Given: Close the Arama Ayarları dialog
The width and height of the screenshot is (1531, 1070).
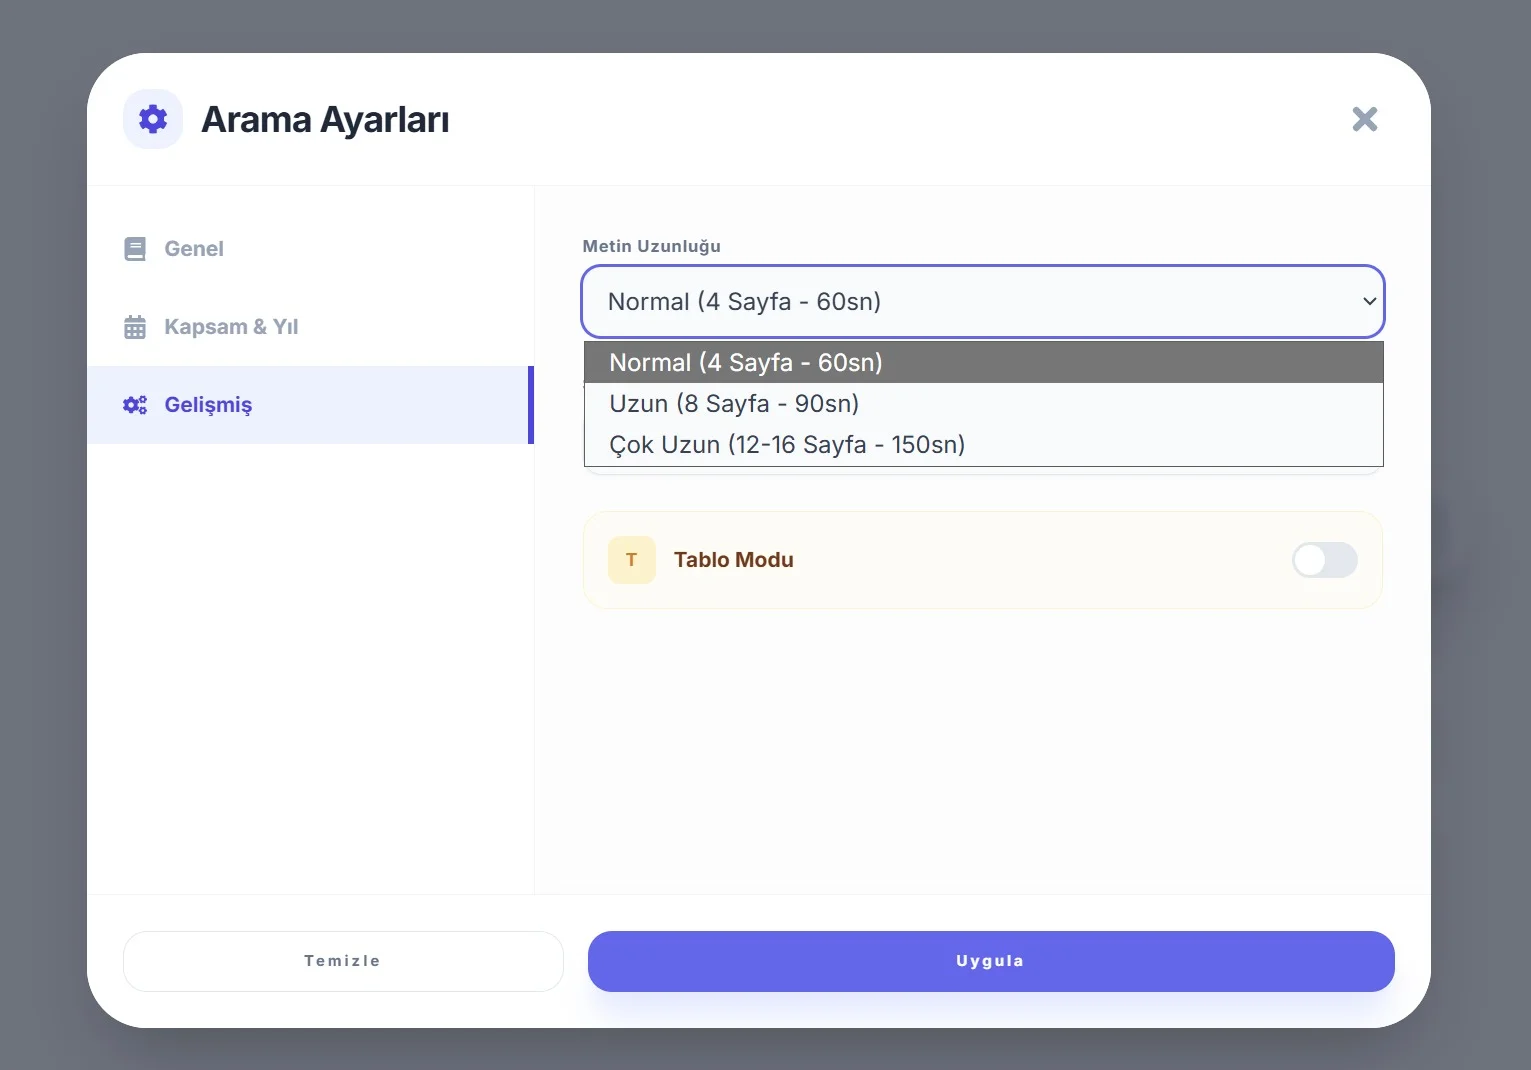Looking at the screenshot, I should point(1364,119).
